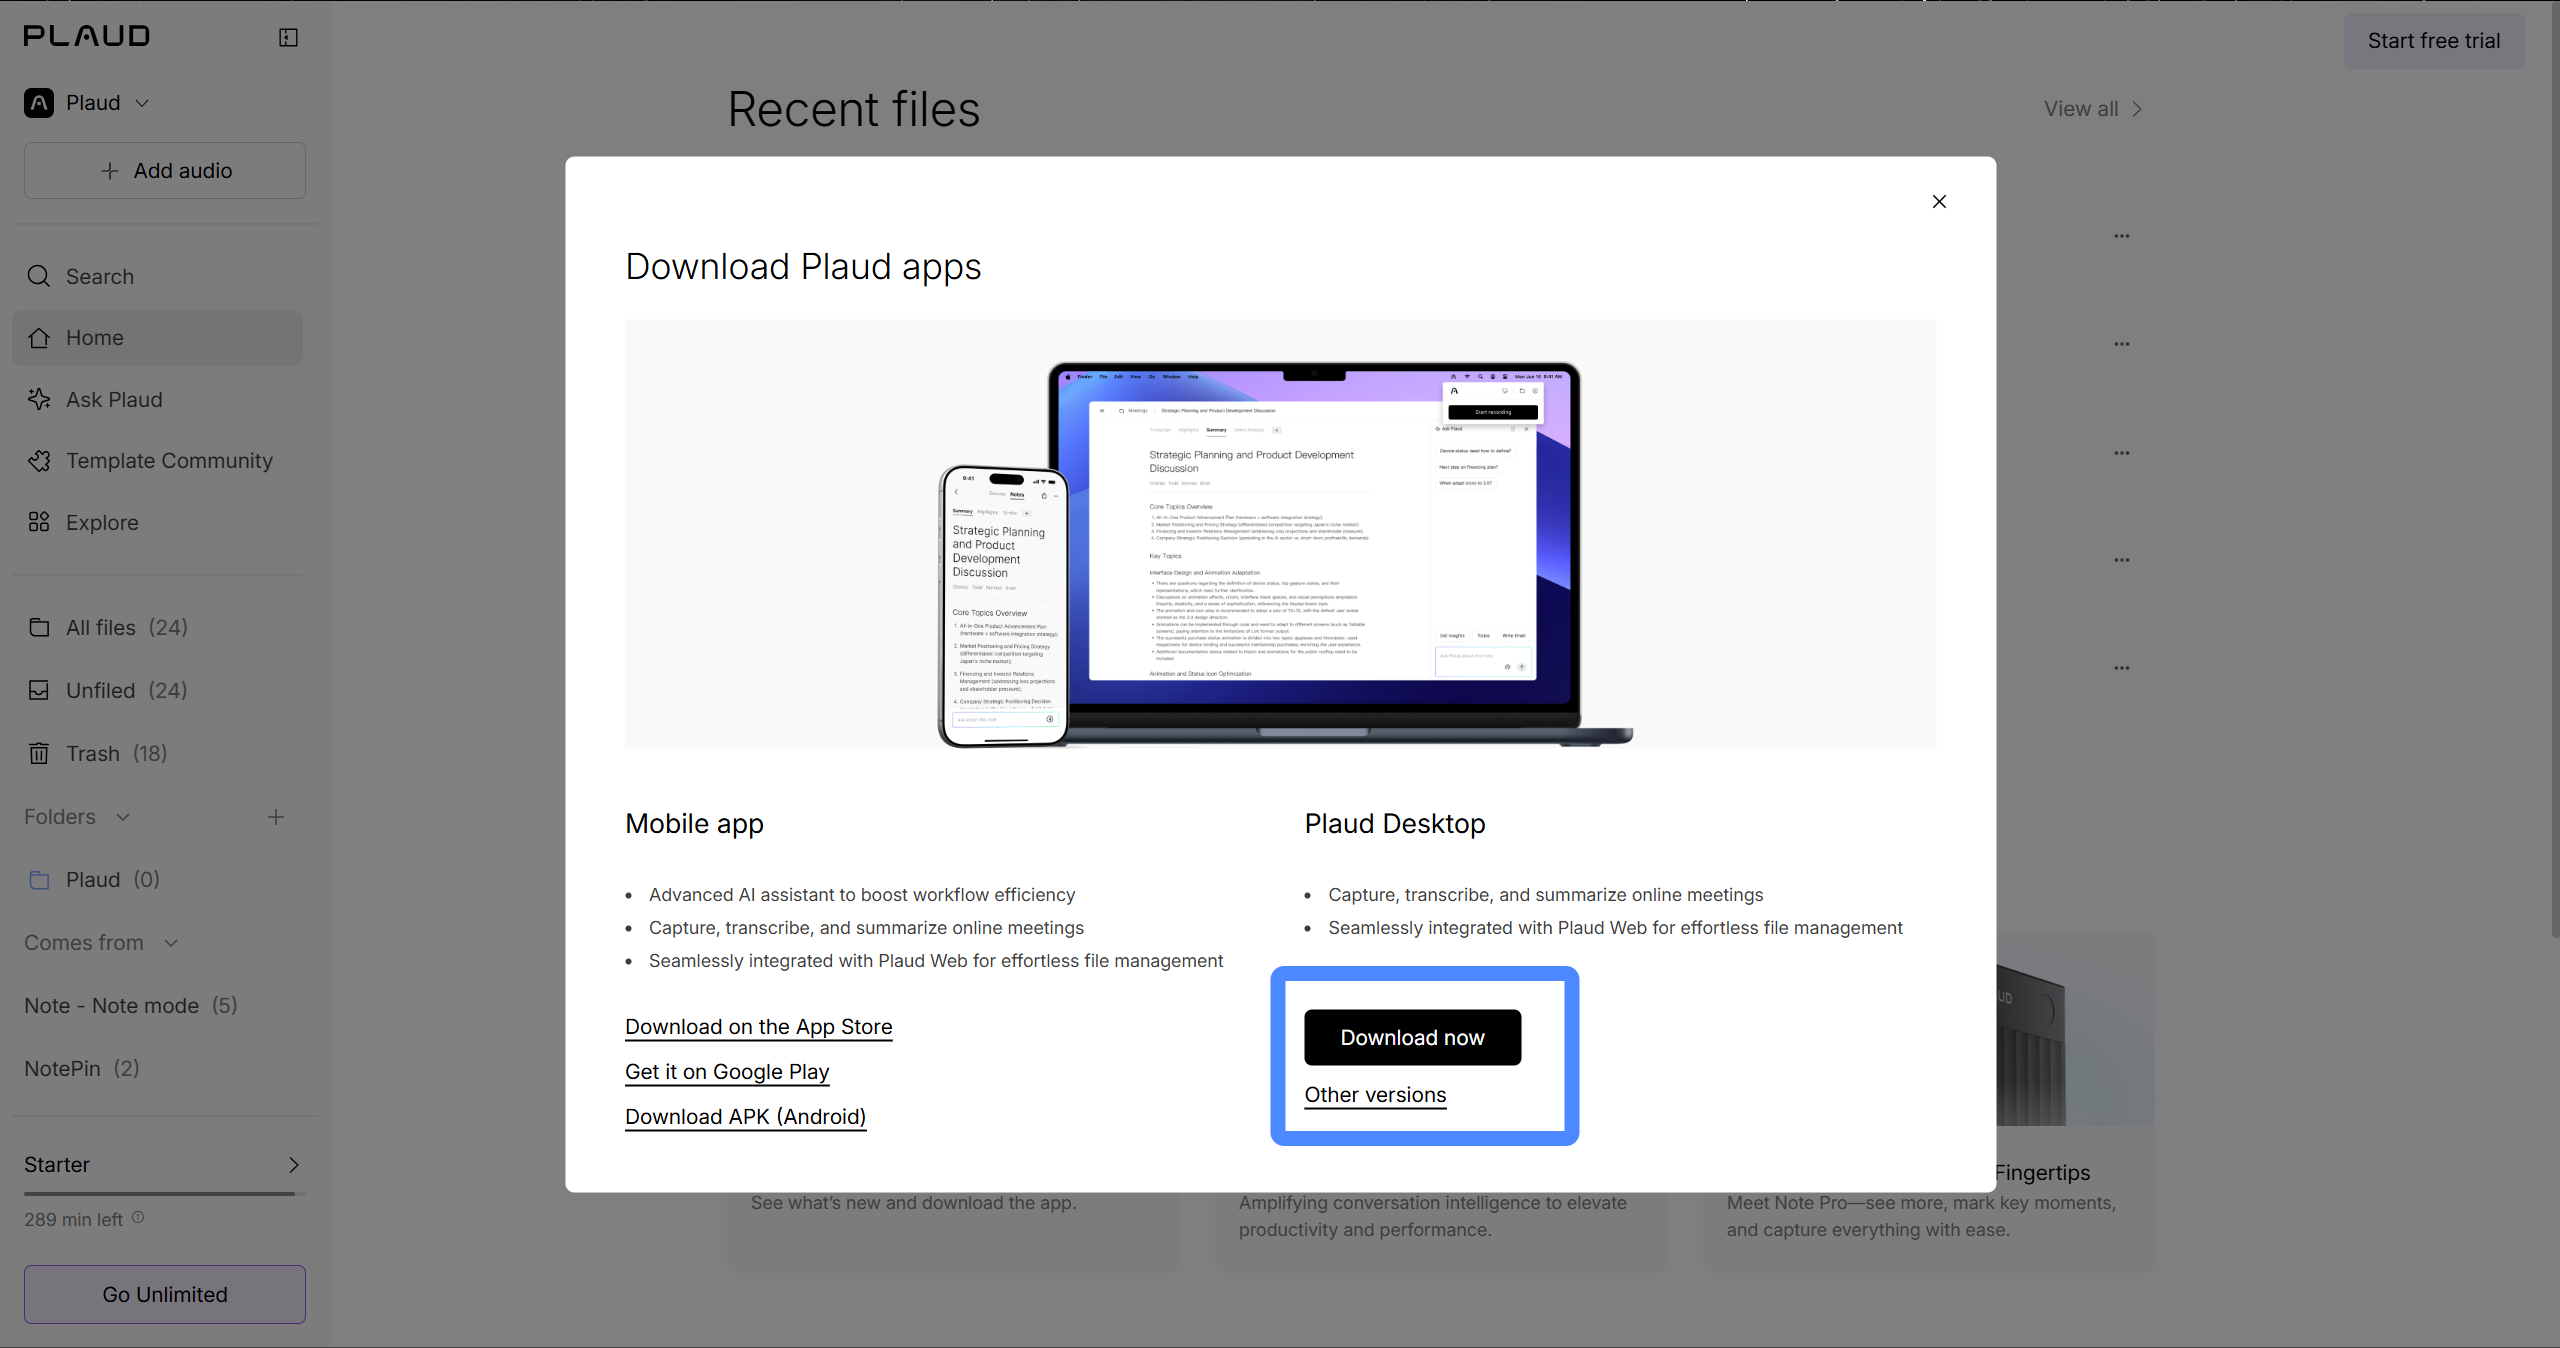Select NotePin (2) source
The image size is (2560, 1348).
click(x=82, y=1069)
